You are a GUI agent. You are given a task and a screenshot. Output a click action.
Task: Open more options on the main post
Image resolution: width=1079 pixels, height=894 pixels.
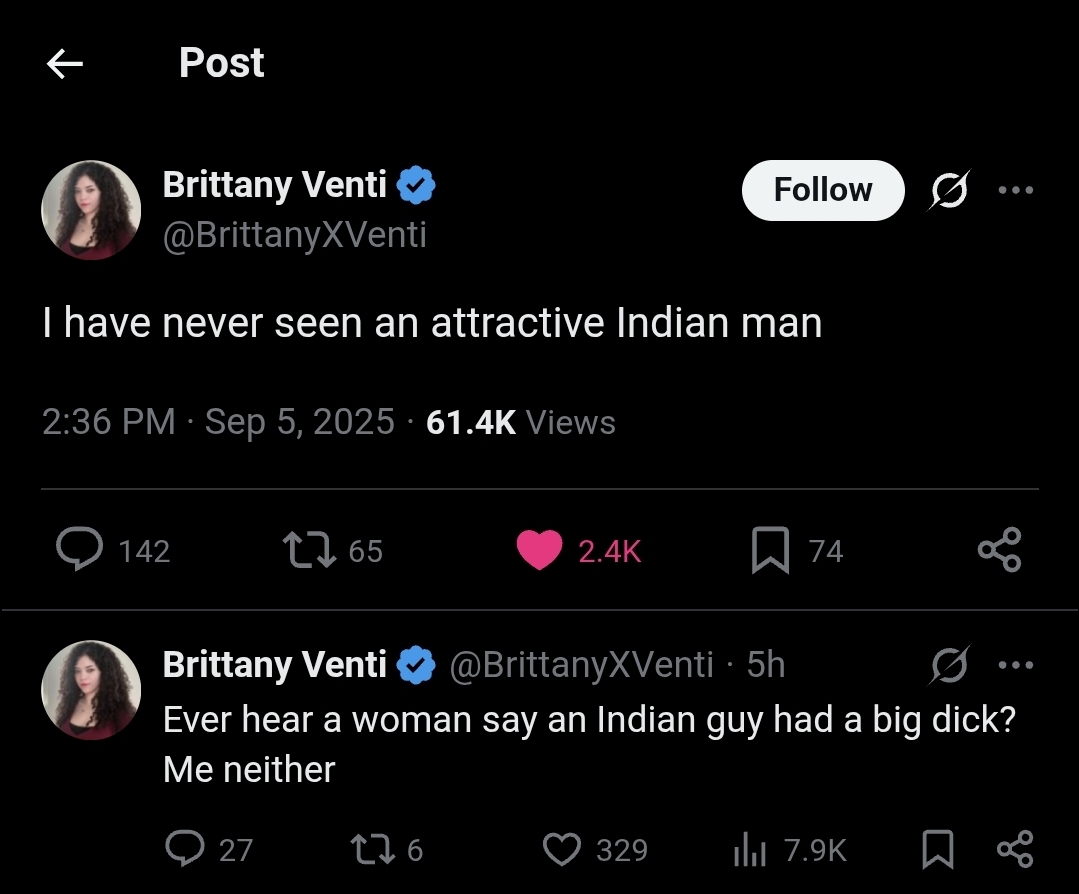coord(1015,190)
